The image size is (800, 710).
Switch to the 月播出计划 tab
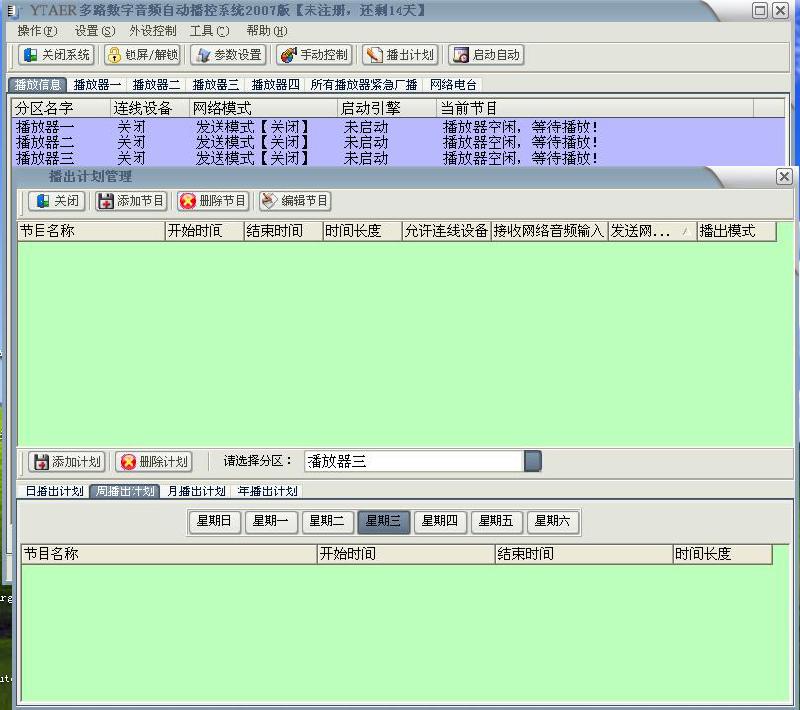196,491
